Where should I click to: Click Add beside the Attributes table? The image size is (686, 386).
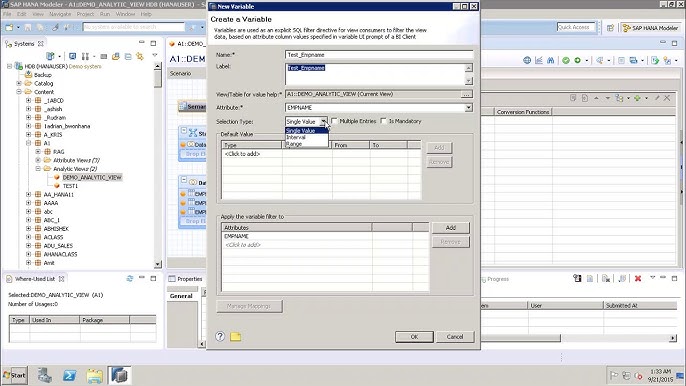coord(451,228)
